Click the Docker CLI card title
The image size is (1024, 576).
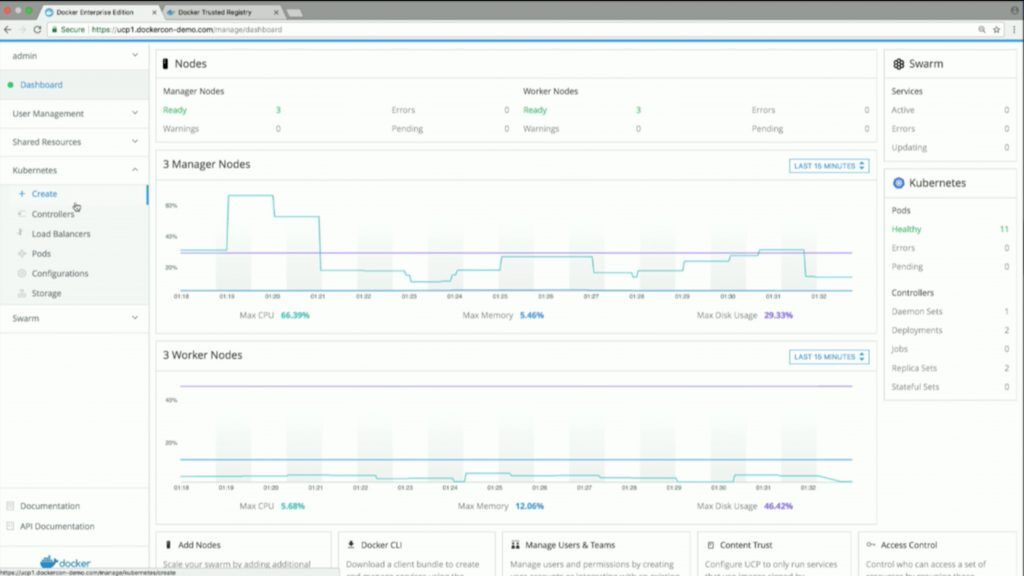(x=381, y=545)
